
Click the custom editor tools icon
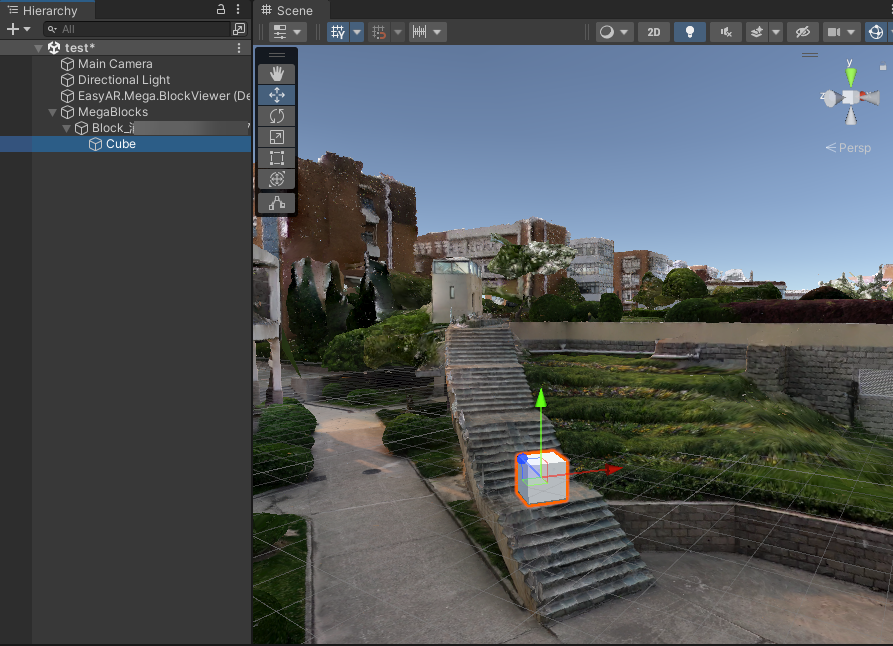277,203
